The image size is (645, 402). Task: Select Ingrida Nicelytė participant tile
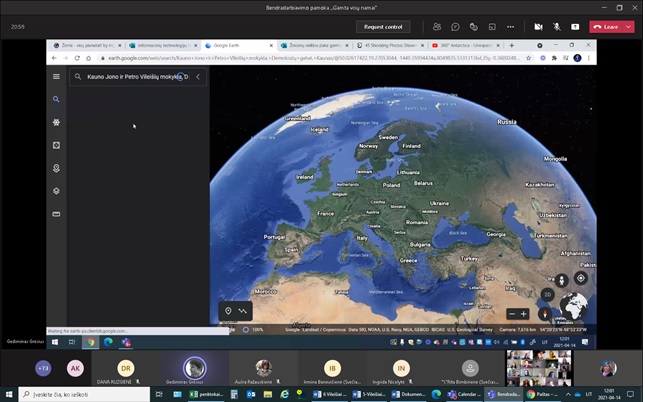pyautogui.click(x=401, y=368)
